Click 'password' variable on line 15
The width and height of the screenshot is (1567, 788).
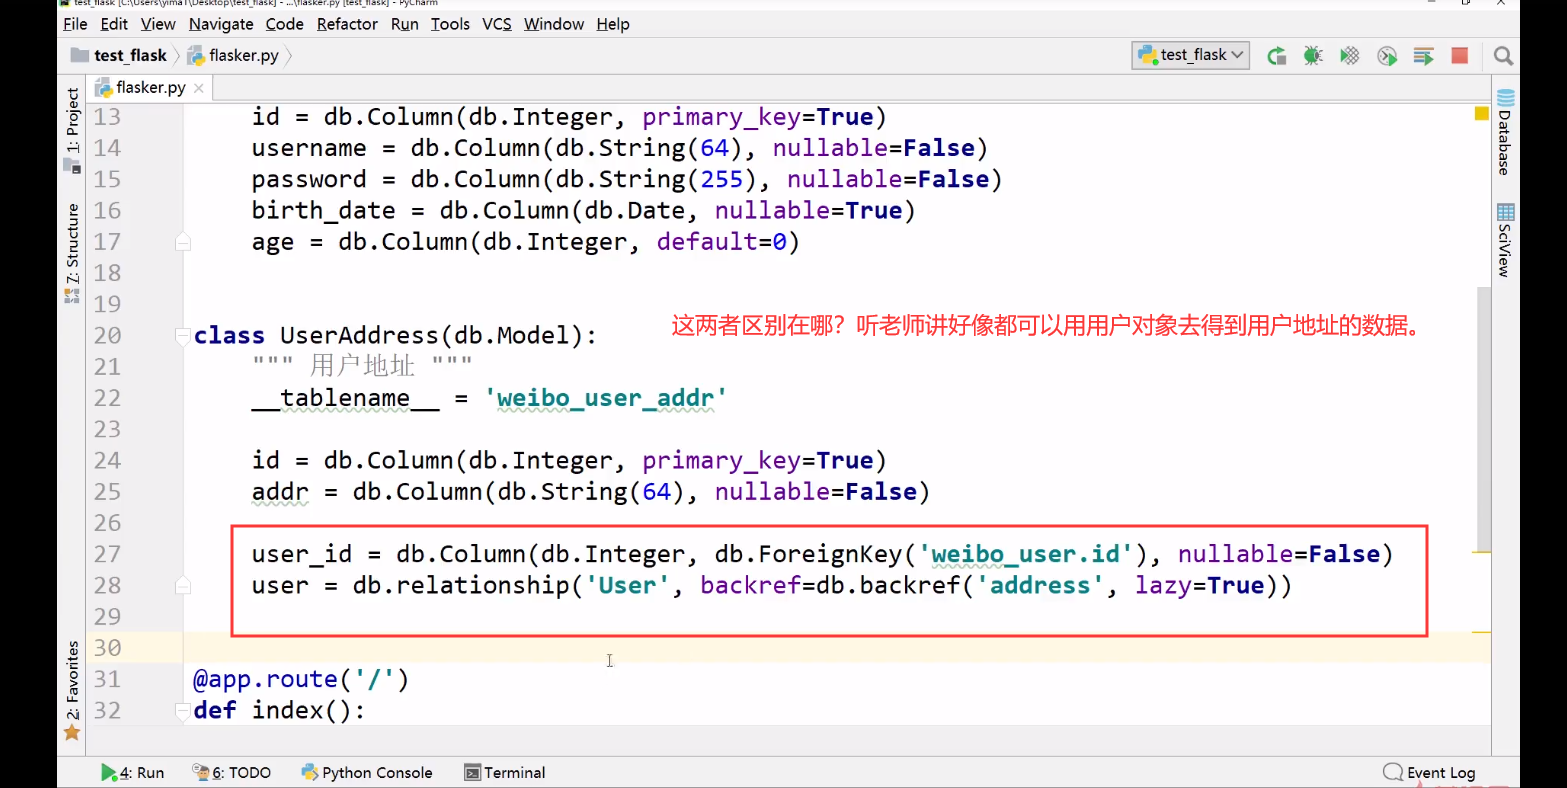pyautogui.click(x=309, y=179)
